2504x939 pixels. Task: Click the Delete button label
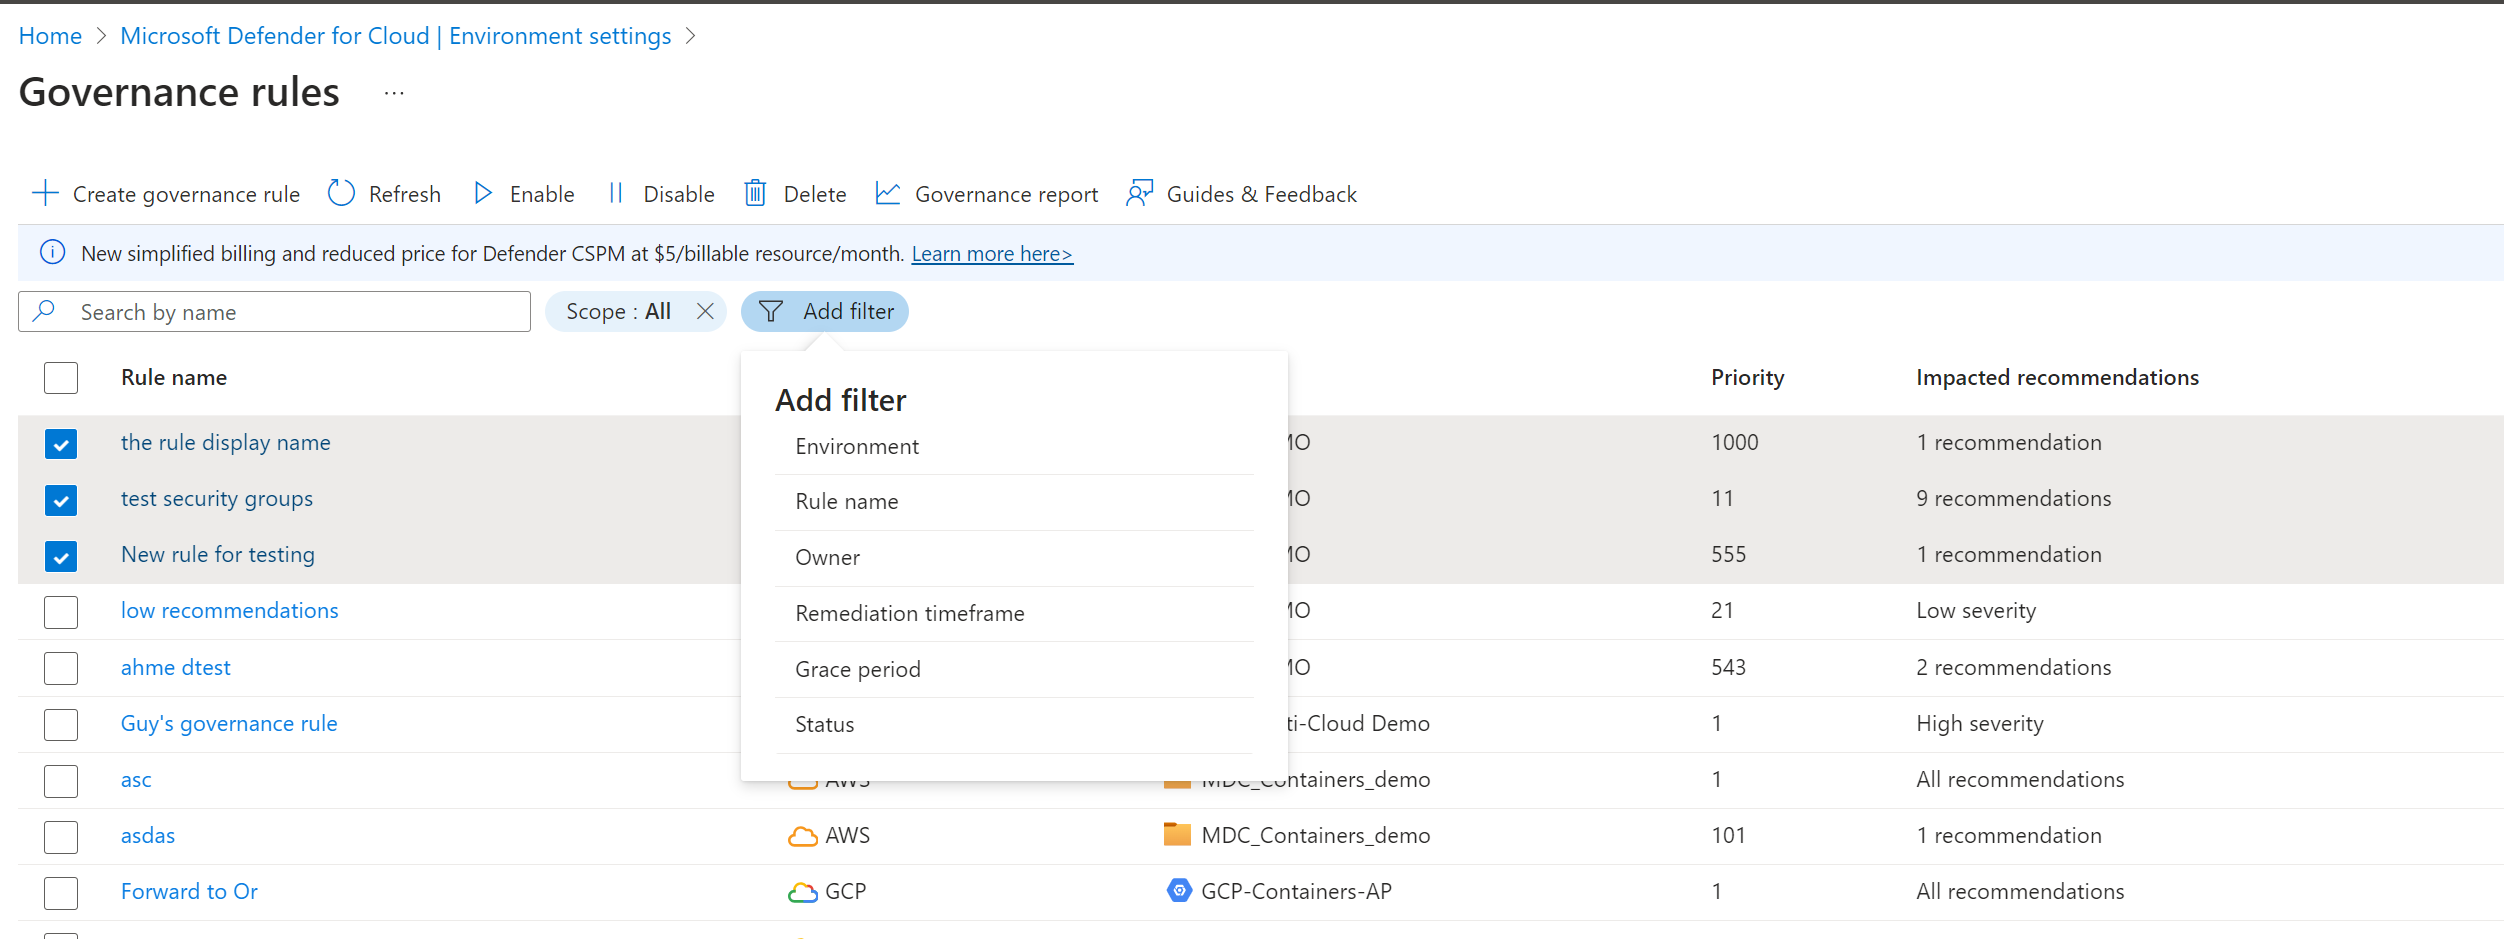[x=815, y=194]
